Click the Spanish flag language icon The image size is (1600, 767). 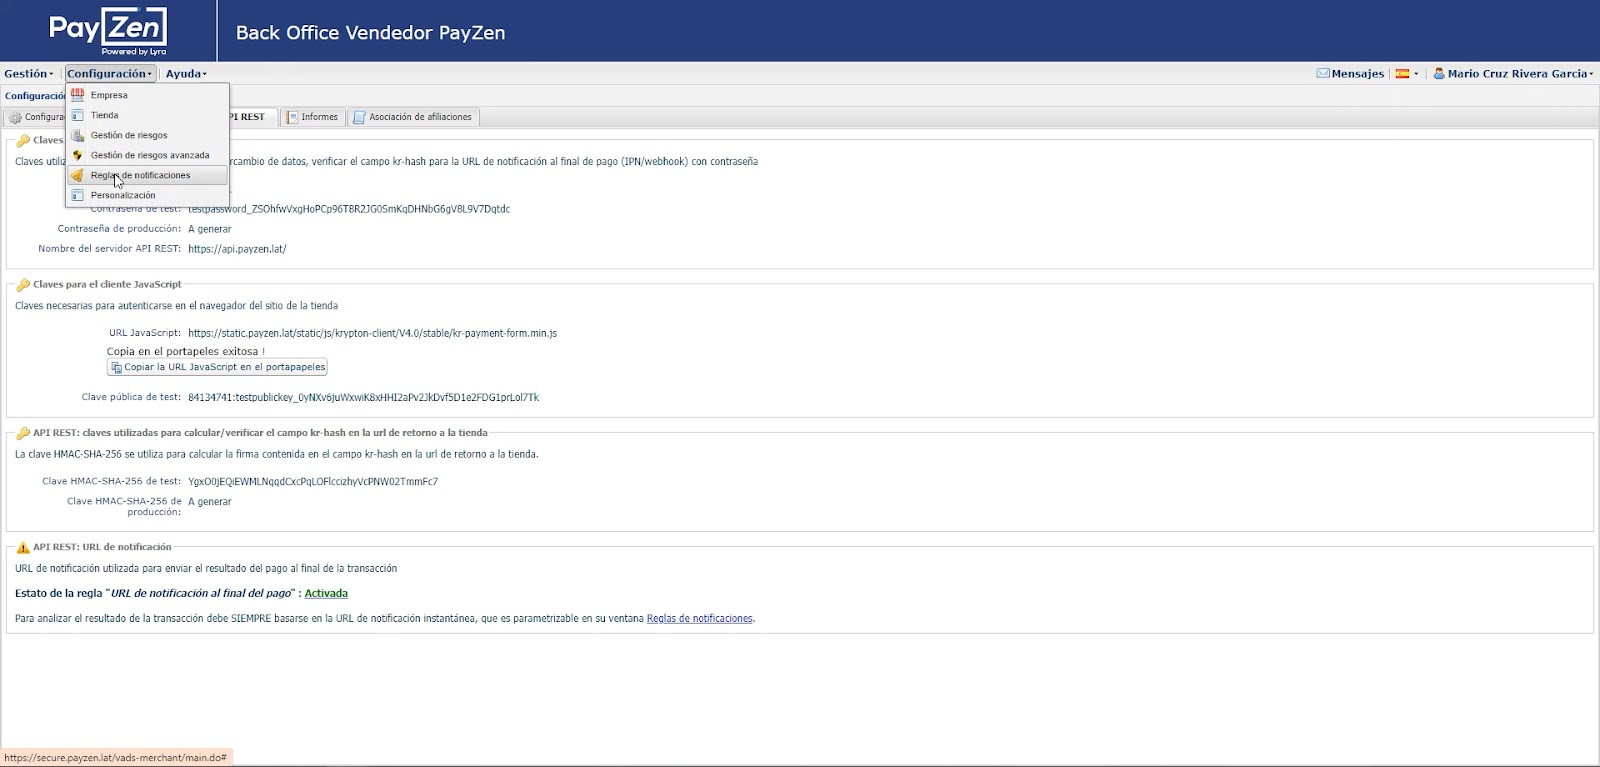(1403, 73)
